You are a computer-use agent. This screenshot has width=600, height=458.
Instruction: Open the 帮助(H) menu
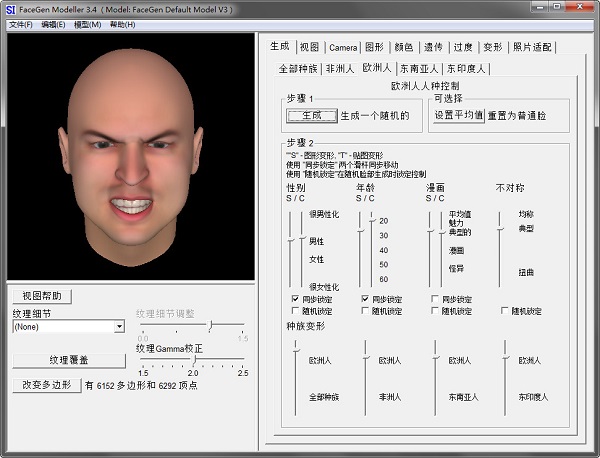(122, 24)
